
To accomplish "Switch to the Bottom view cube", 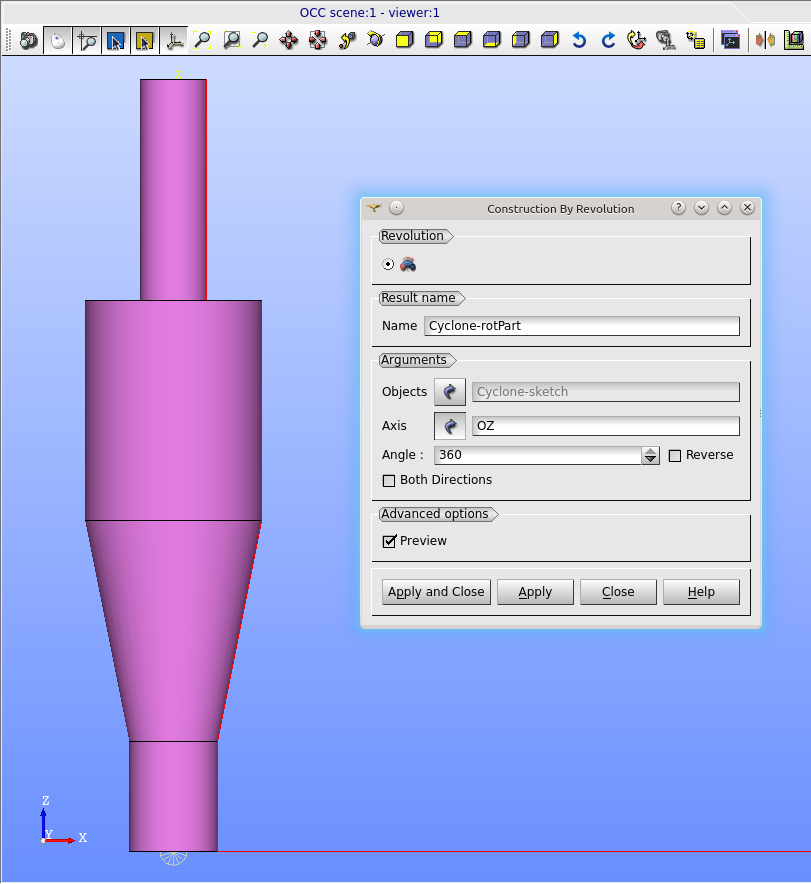I will coord(492,40).
